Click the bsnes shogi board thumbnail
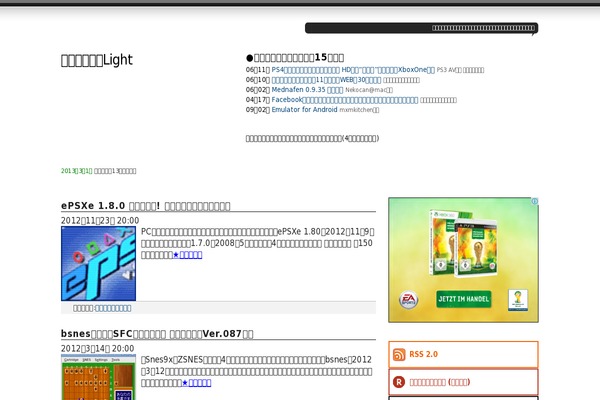Screen dimensions: 600x400 [98, 377]
